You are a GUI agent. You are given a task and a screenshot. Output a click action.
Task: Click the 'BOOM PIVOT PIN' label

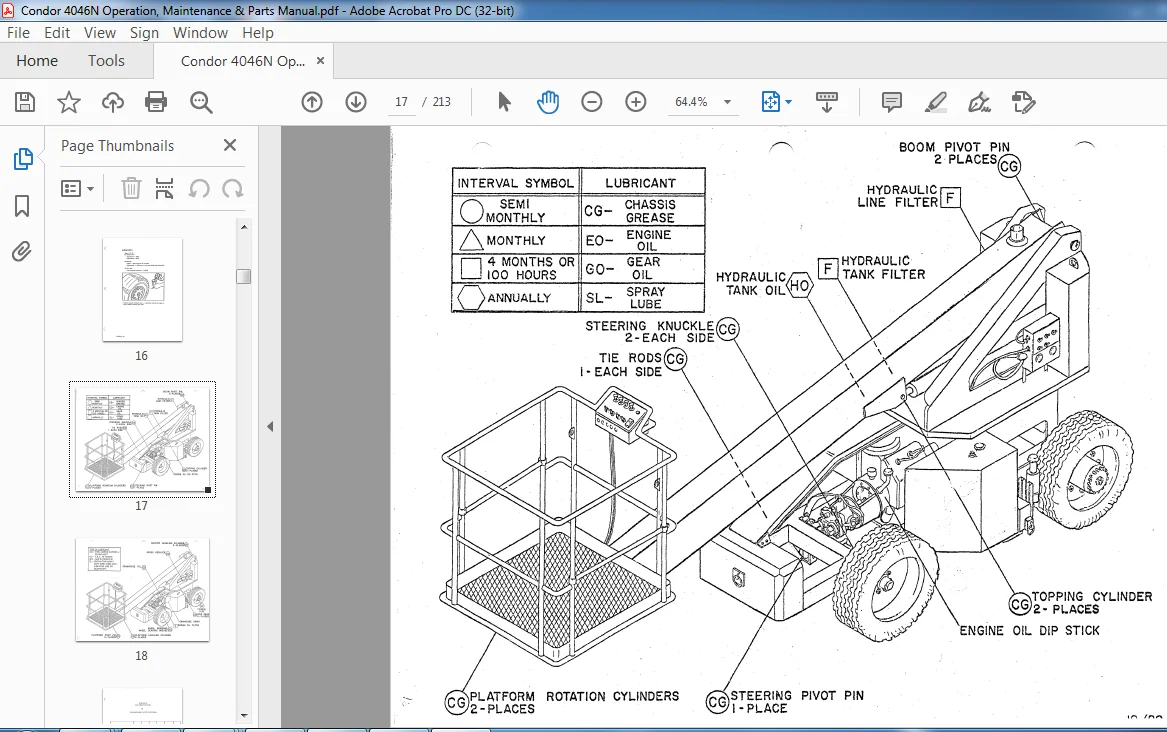(954, 147)
